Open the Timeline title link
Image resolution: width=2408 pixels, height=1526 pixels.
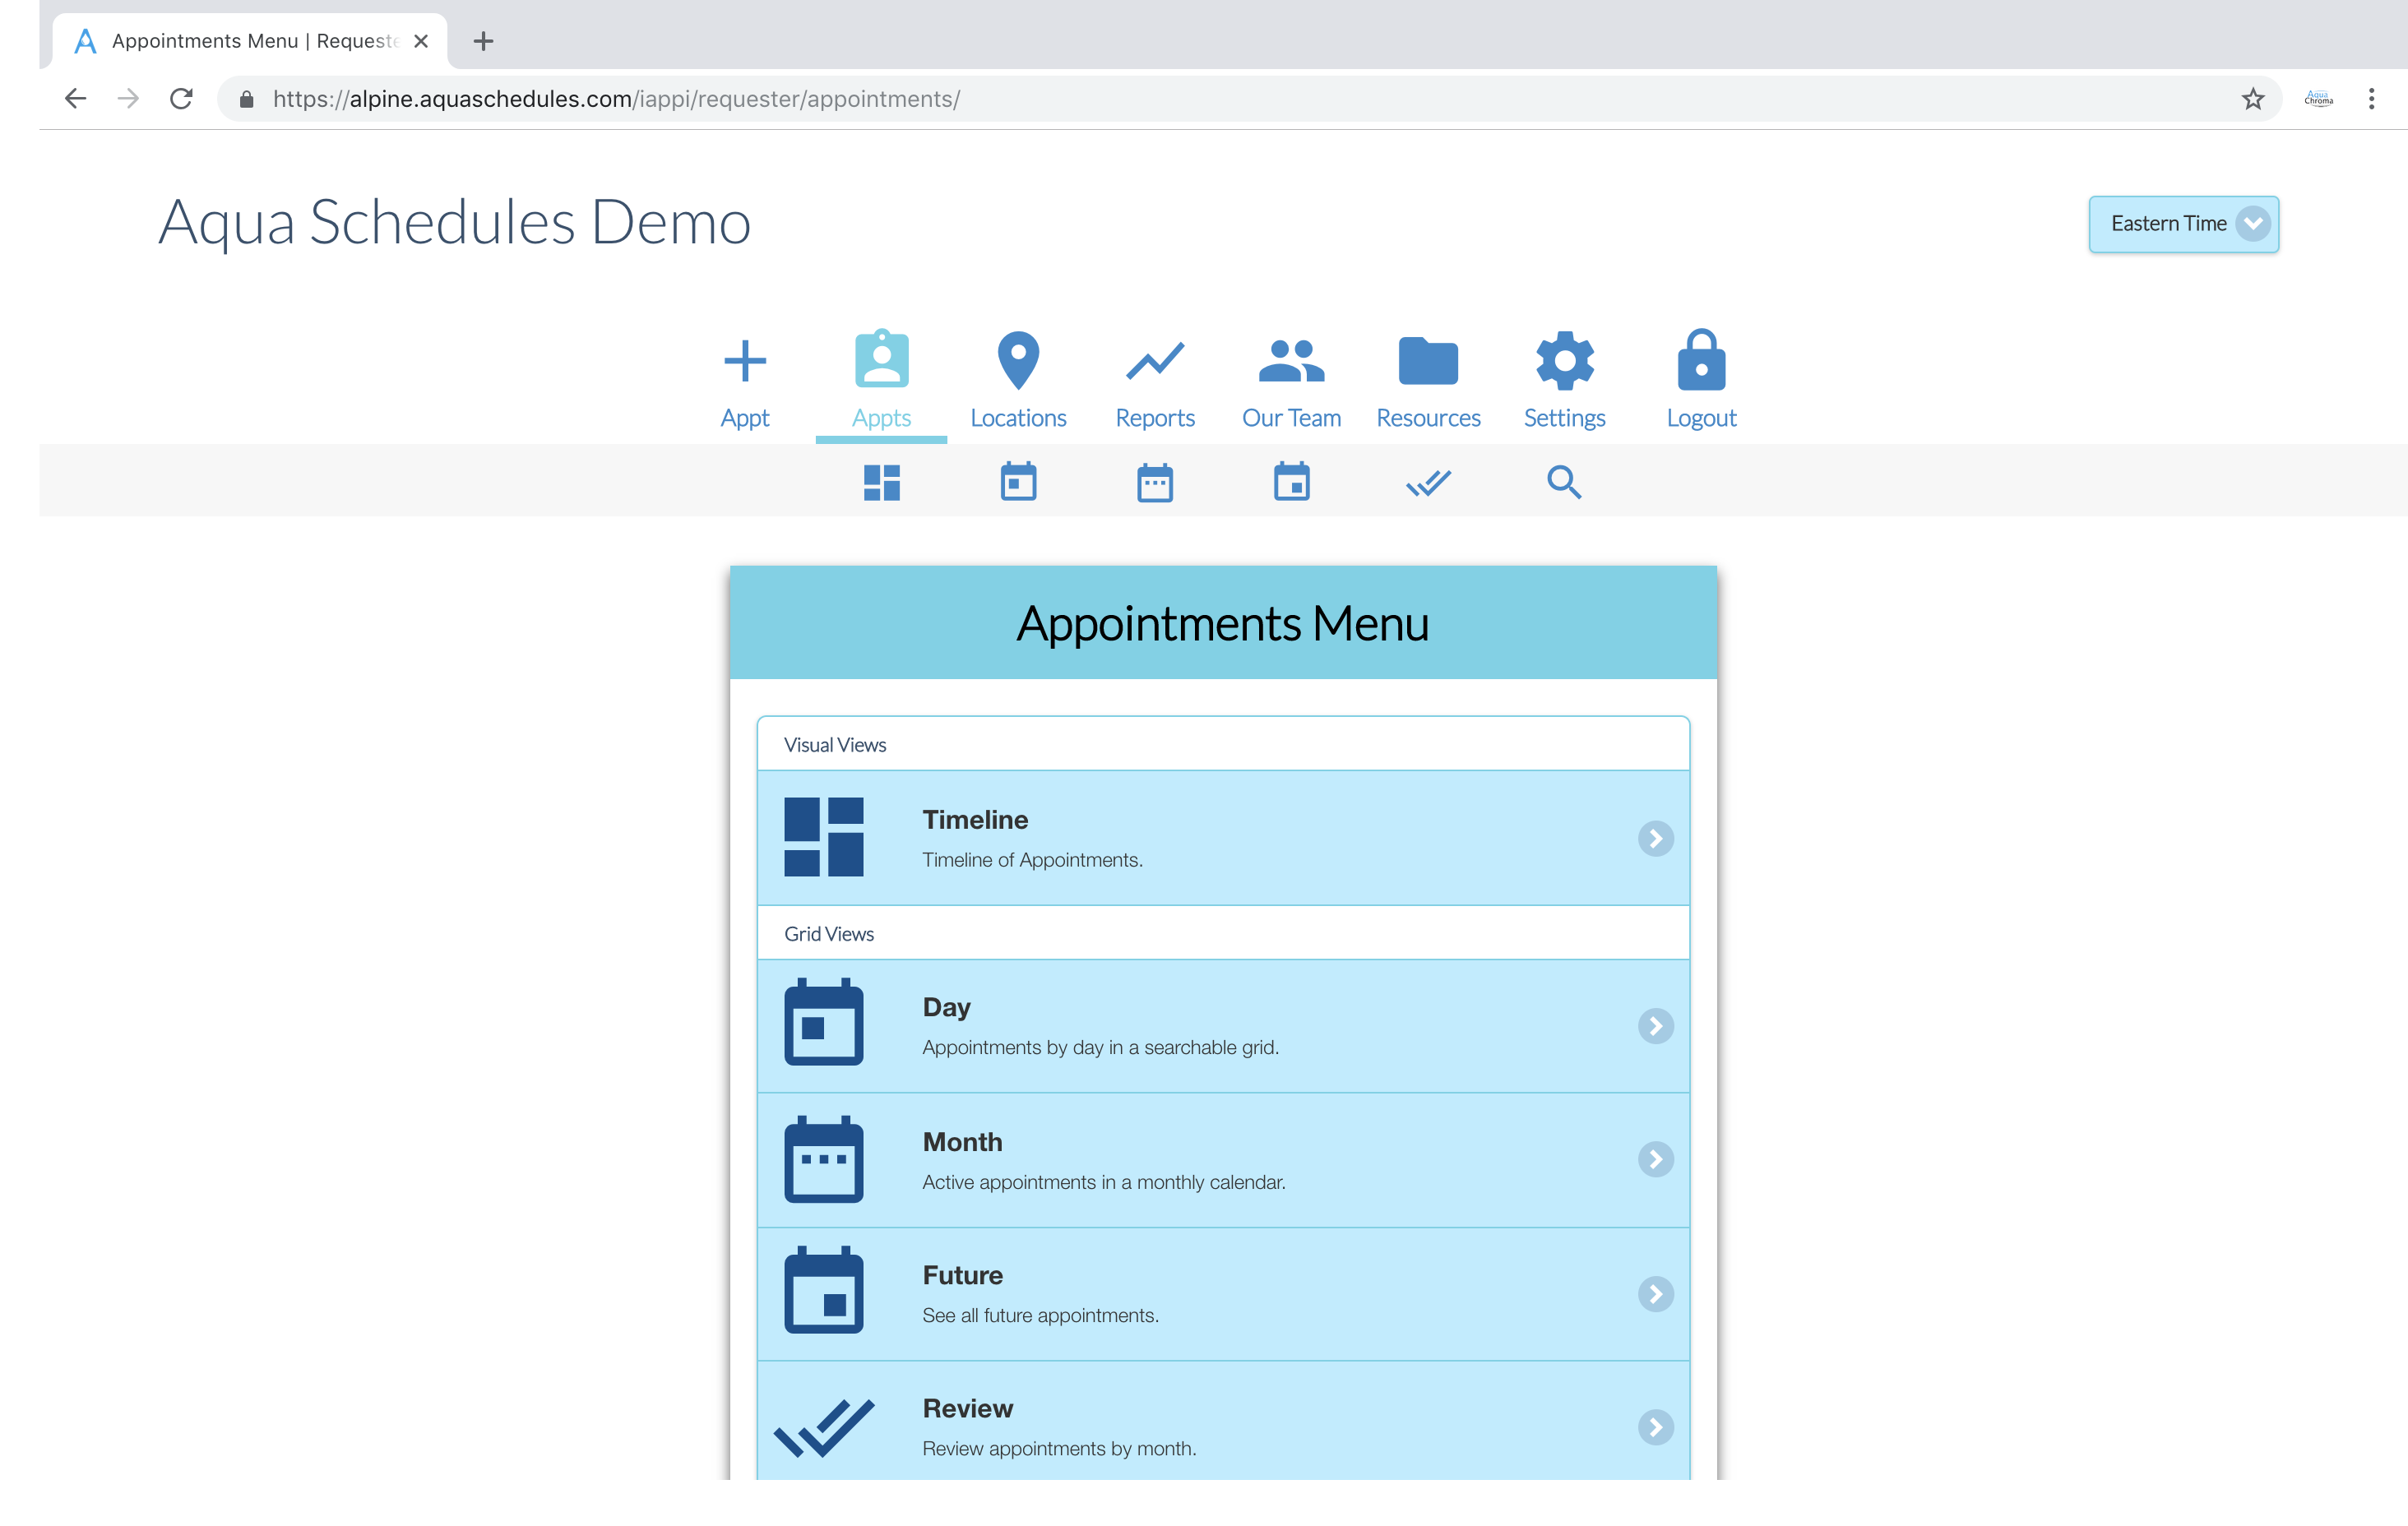(x=975, y=820)
